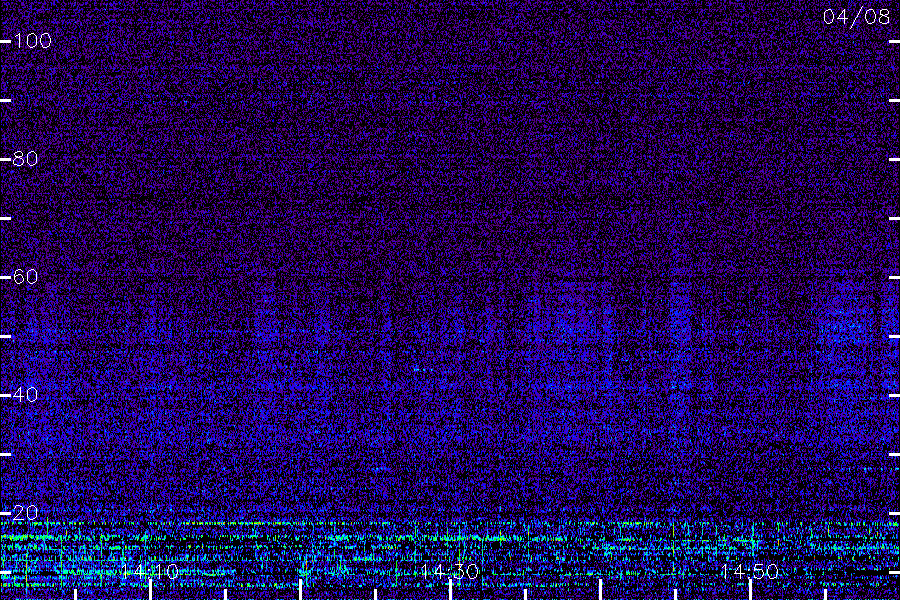Click the 60 frequency axis label
Viewport: 900px width, 600px height.
(x=26, y=277)
